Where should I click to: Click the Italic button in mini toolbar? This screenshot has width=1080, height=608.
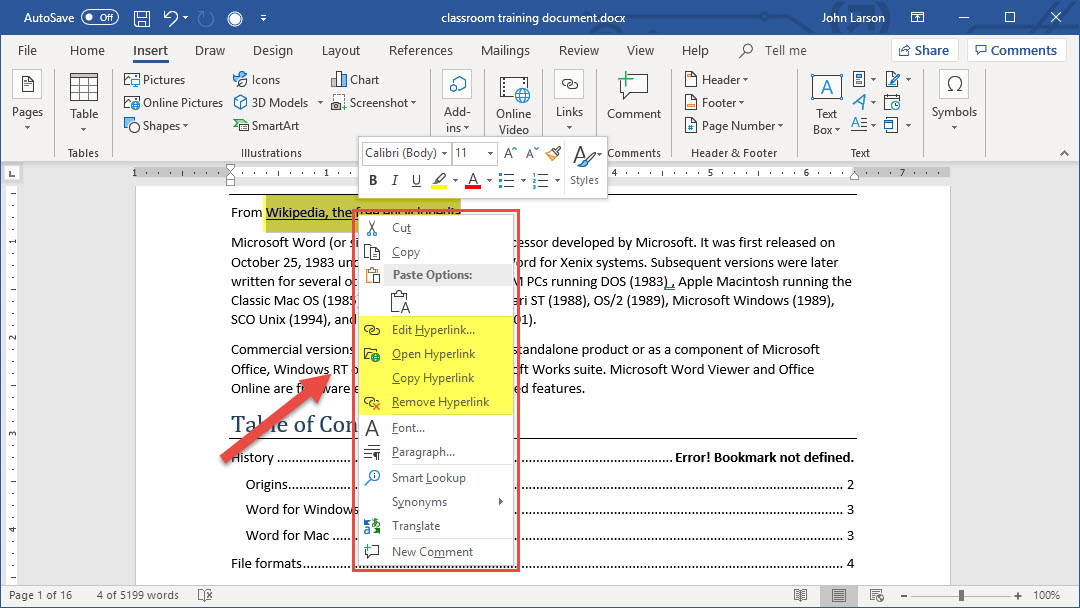[394, 181]
